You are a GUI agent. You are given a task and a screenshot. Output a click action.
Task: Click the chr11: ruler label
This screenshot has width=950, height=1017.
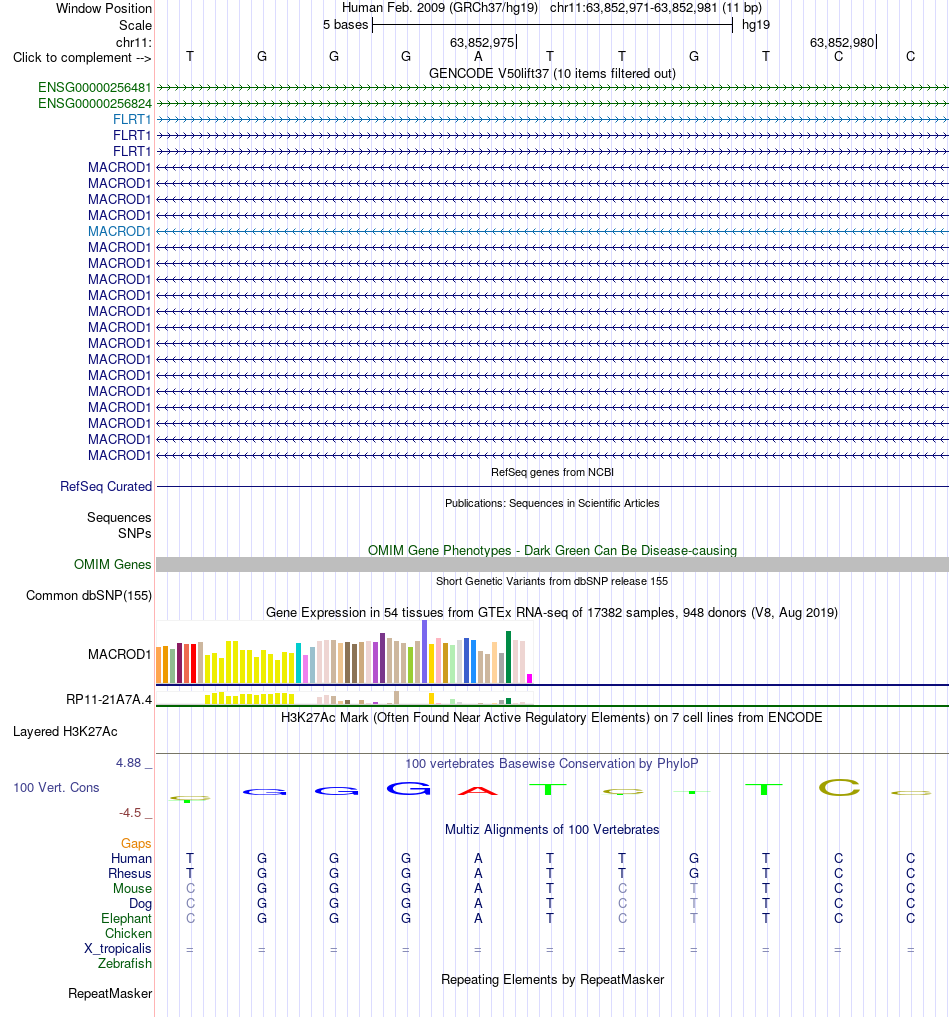tap(134, 42)
